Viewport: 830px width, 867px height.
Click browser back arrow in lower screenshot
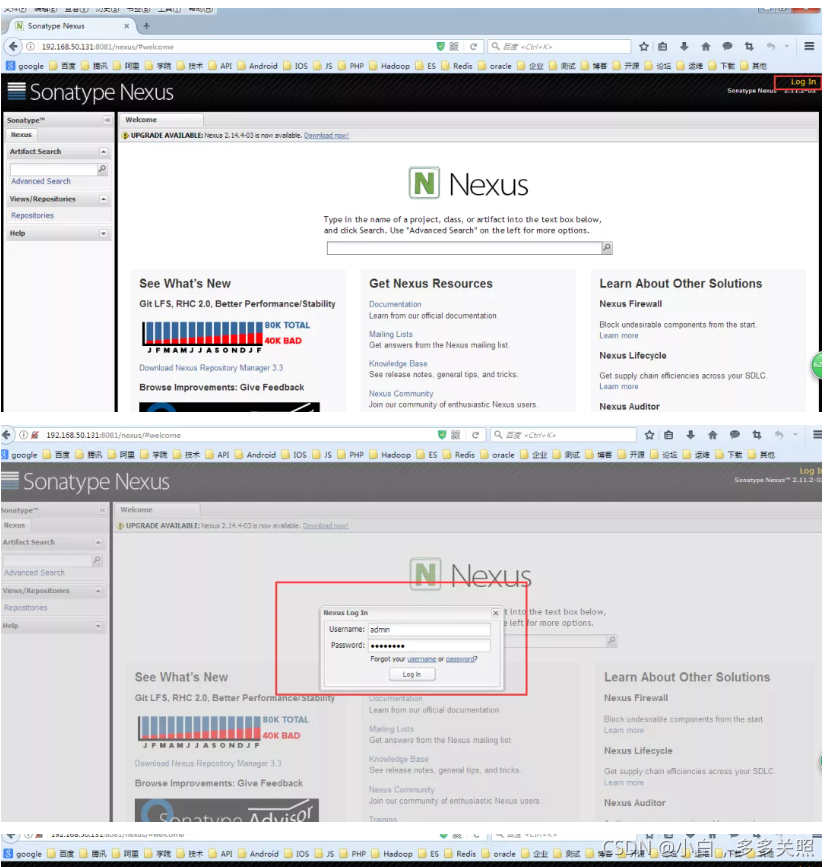6,435
